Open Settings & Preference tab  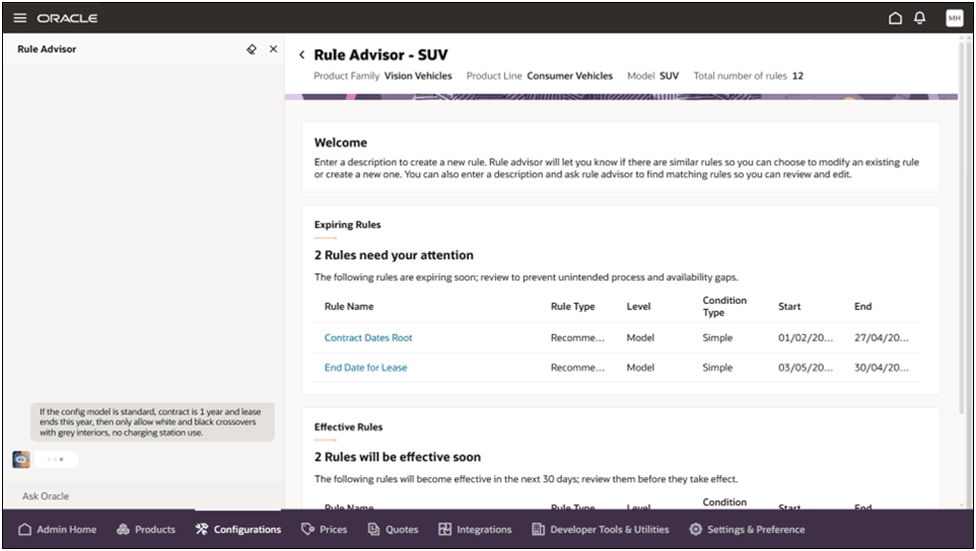pyautogui.click(x=747, y=529)
